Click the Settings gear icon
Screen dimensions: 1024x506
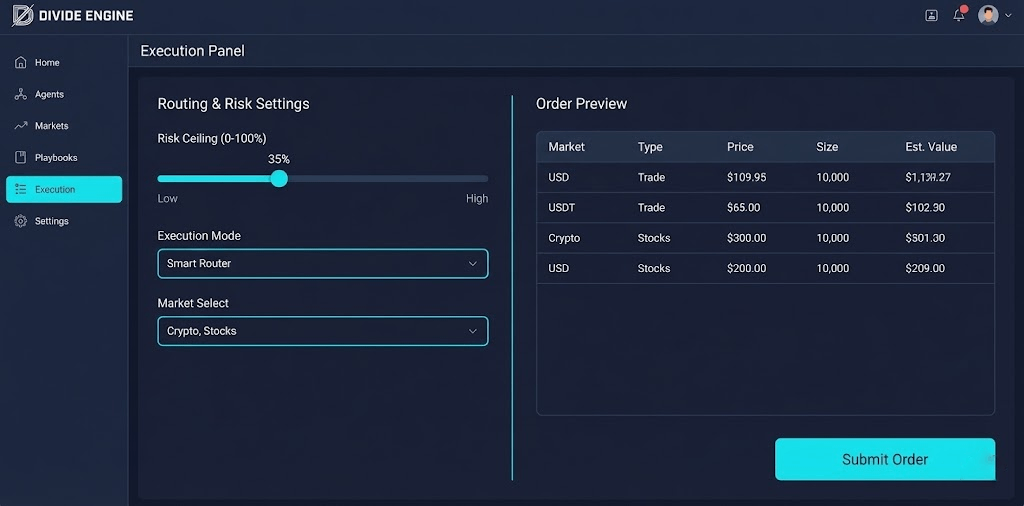21,221
